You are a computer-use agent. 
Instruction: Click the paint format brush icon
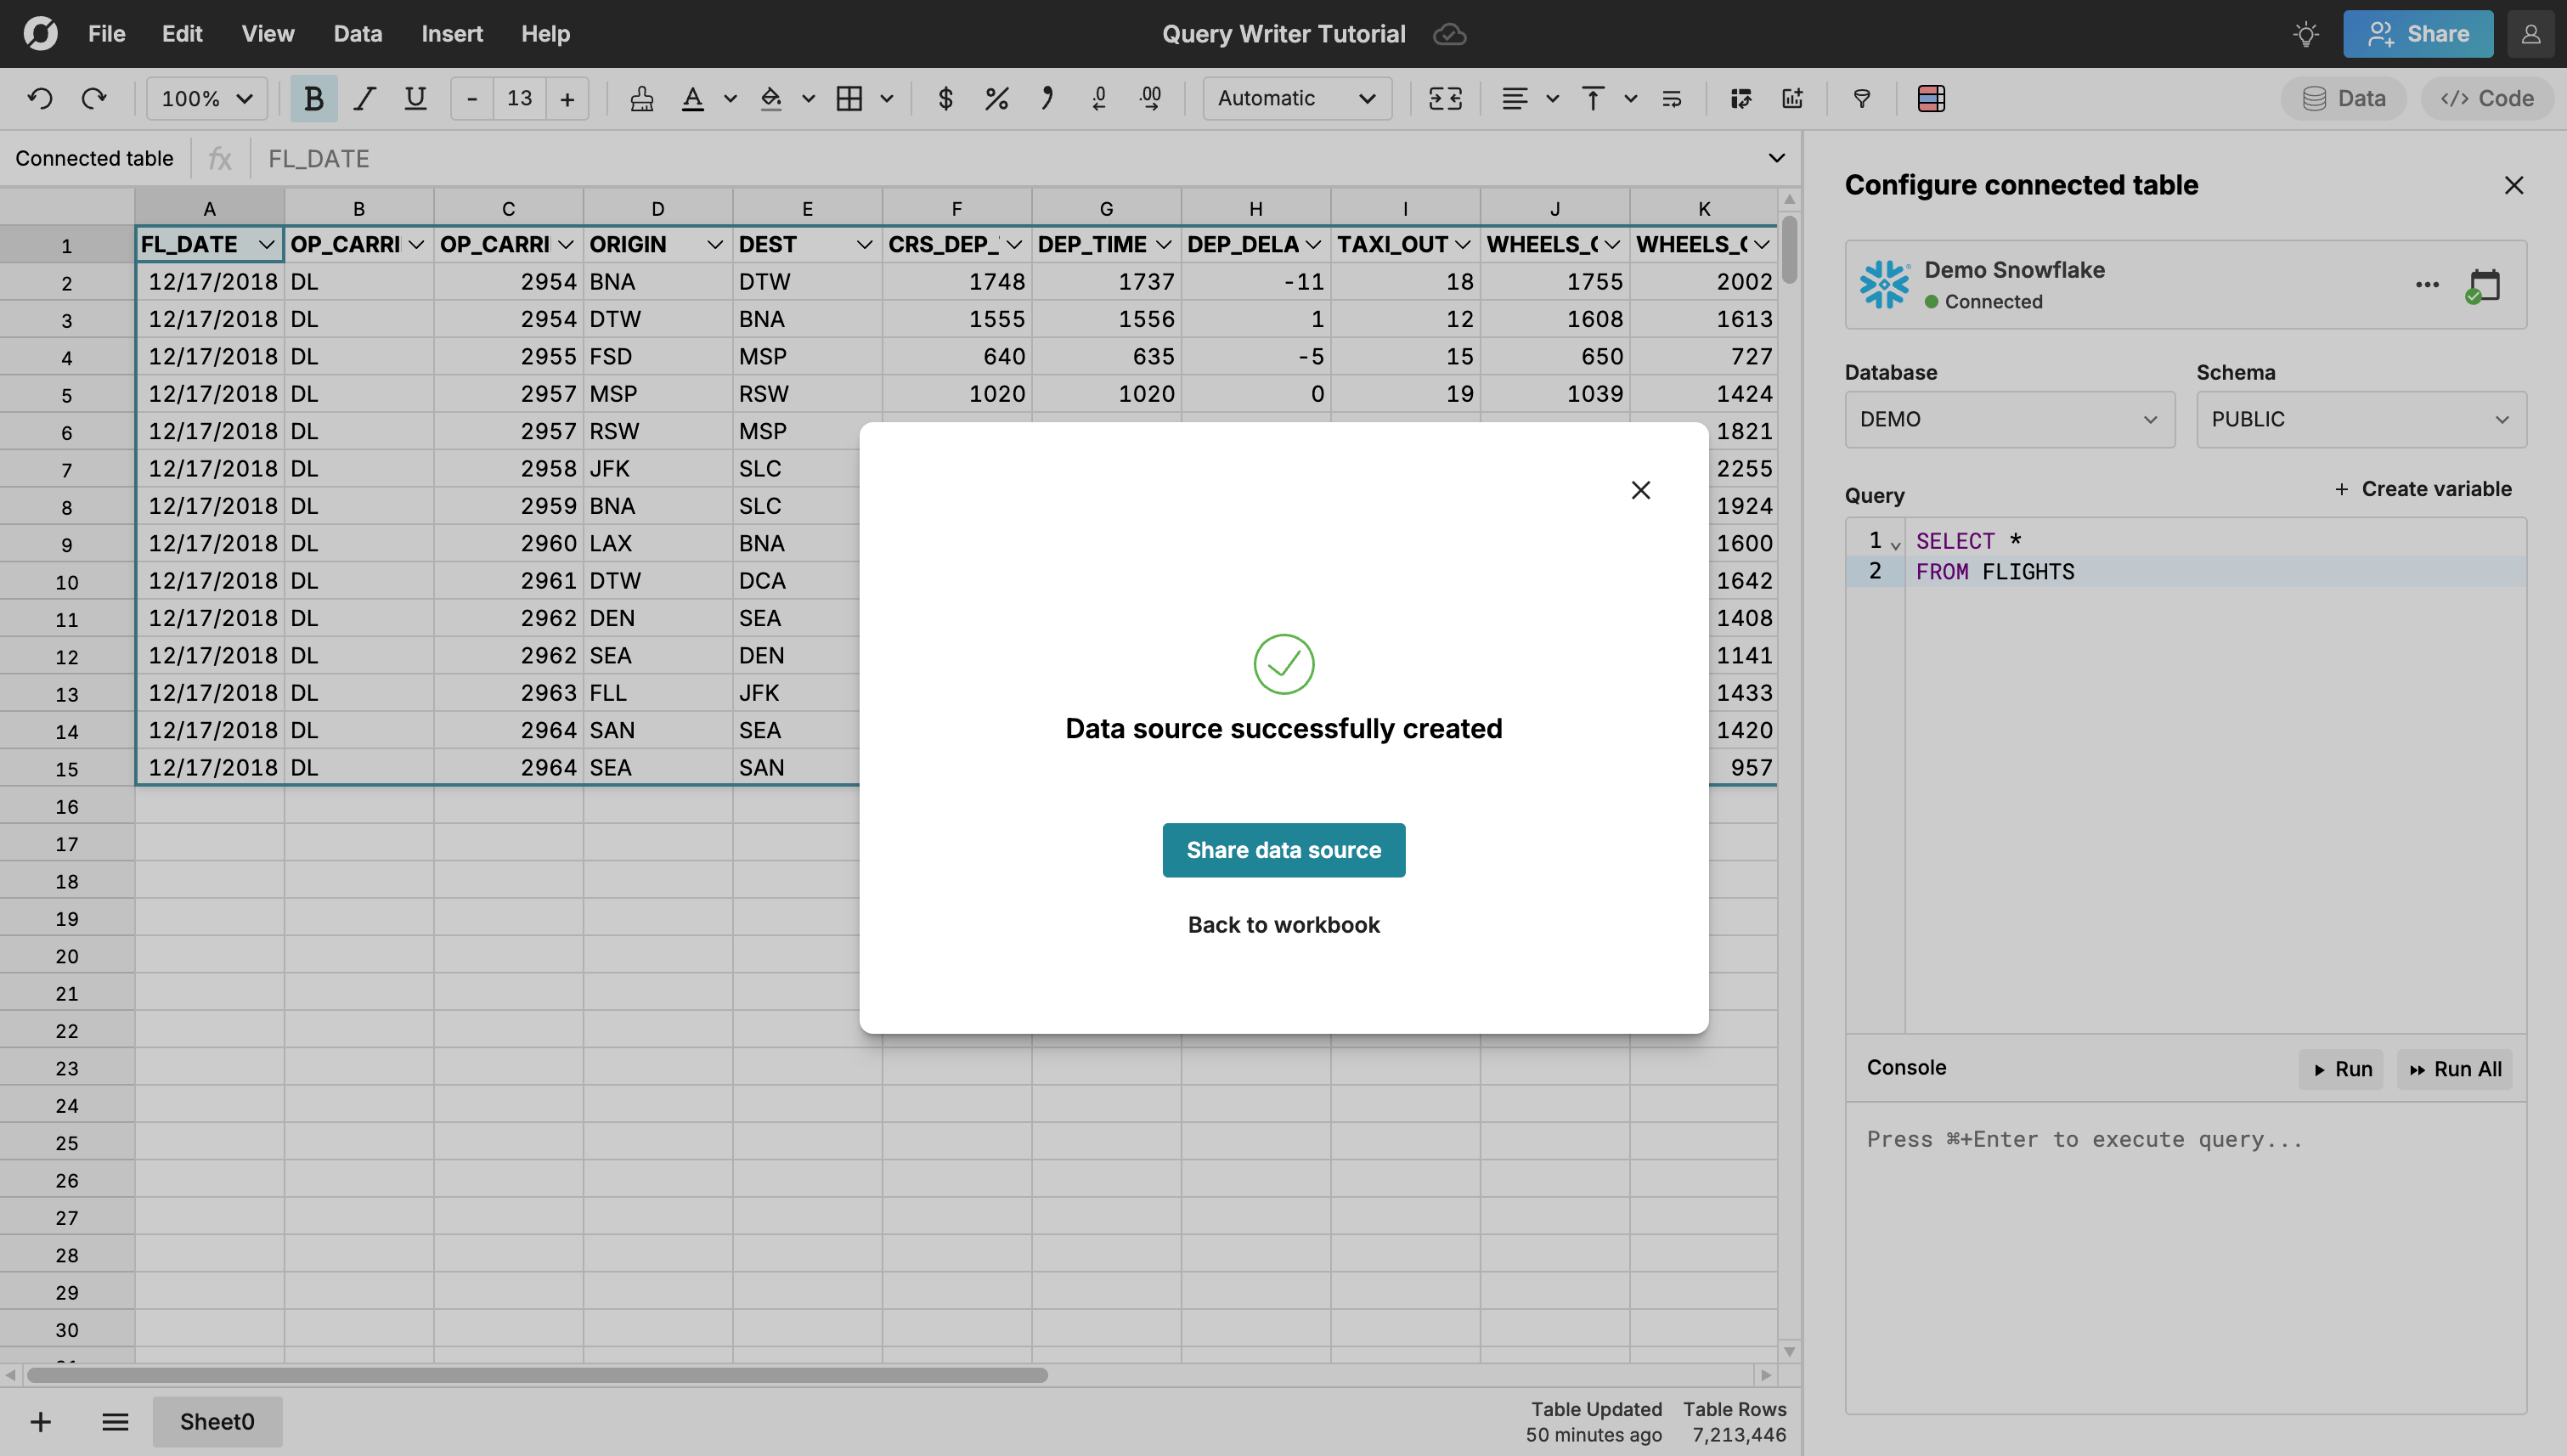pos(642,98)
